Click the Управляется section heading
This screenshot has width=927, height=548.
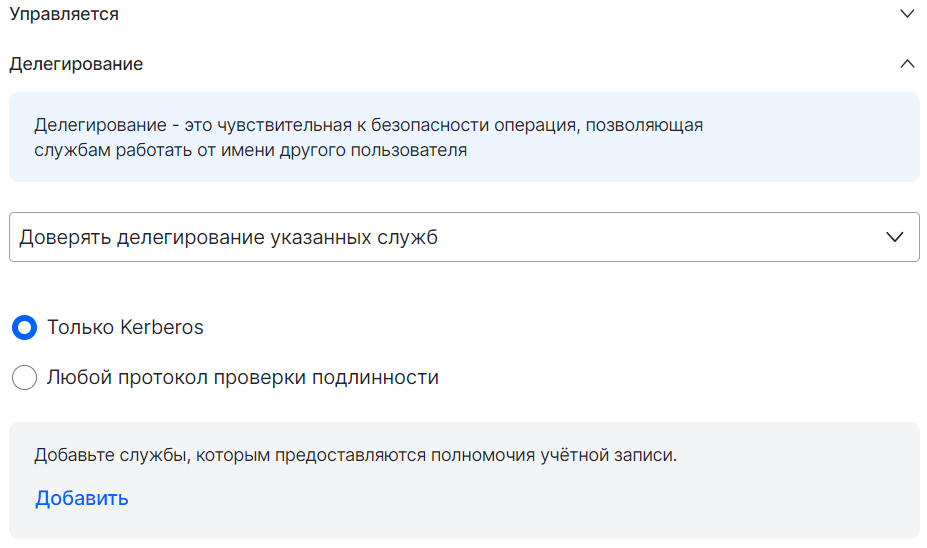(64, 14)
